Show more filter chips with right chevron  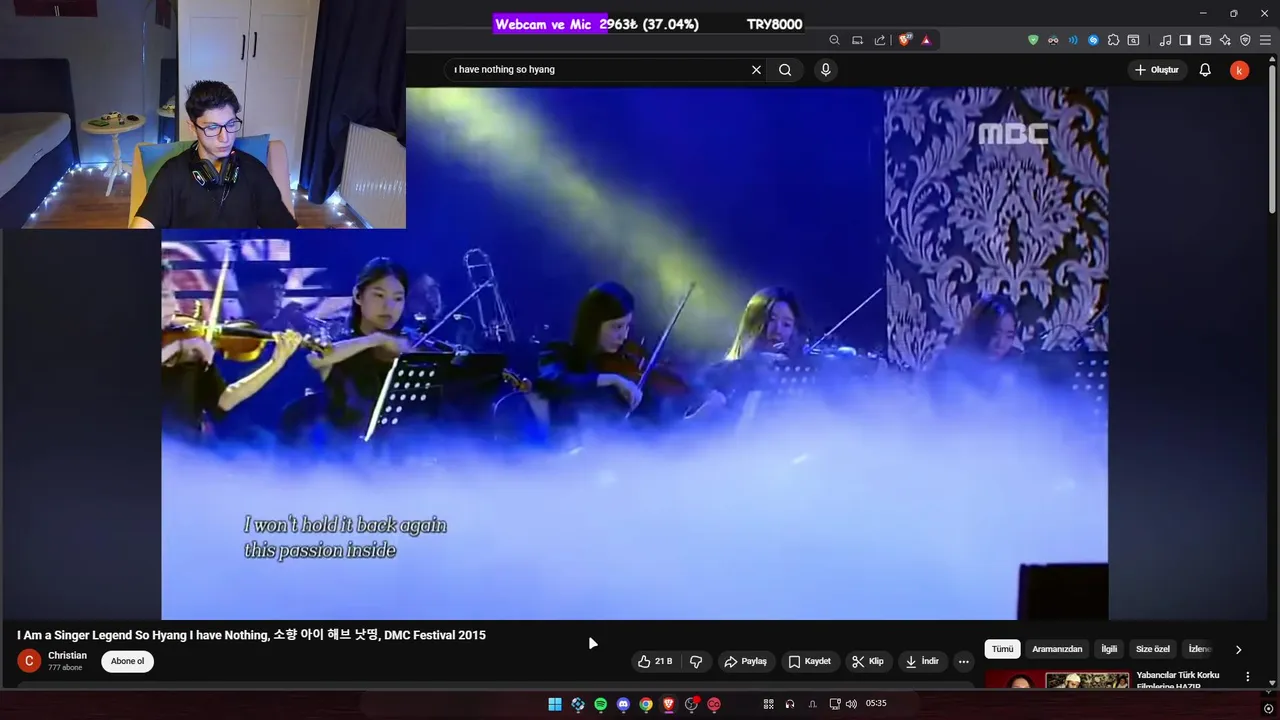(x=1238, y=649)
